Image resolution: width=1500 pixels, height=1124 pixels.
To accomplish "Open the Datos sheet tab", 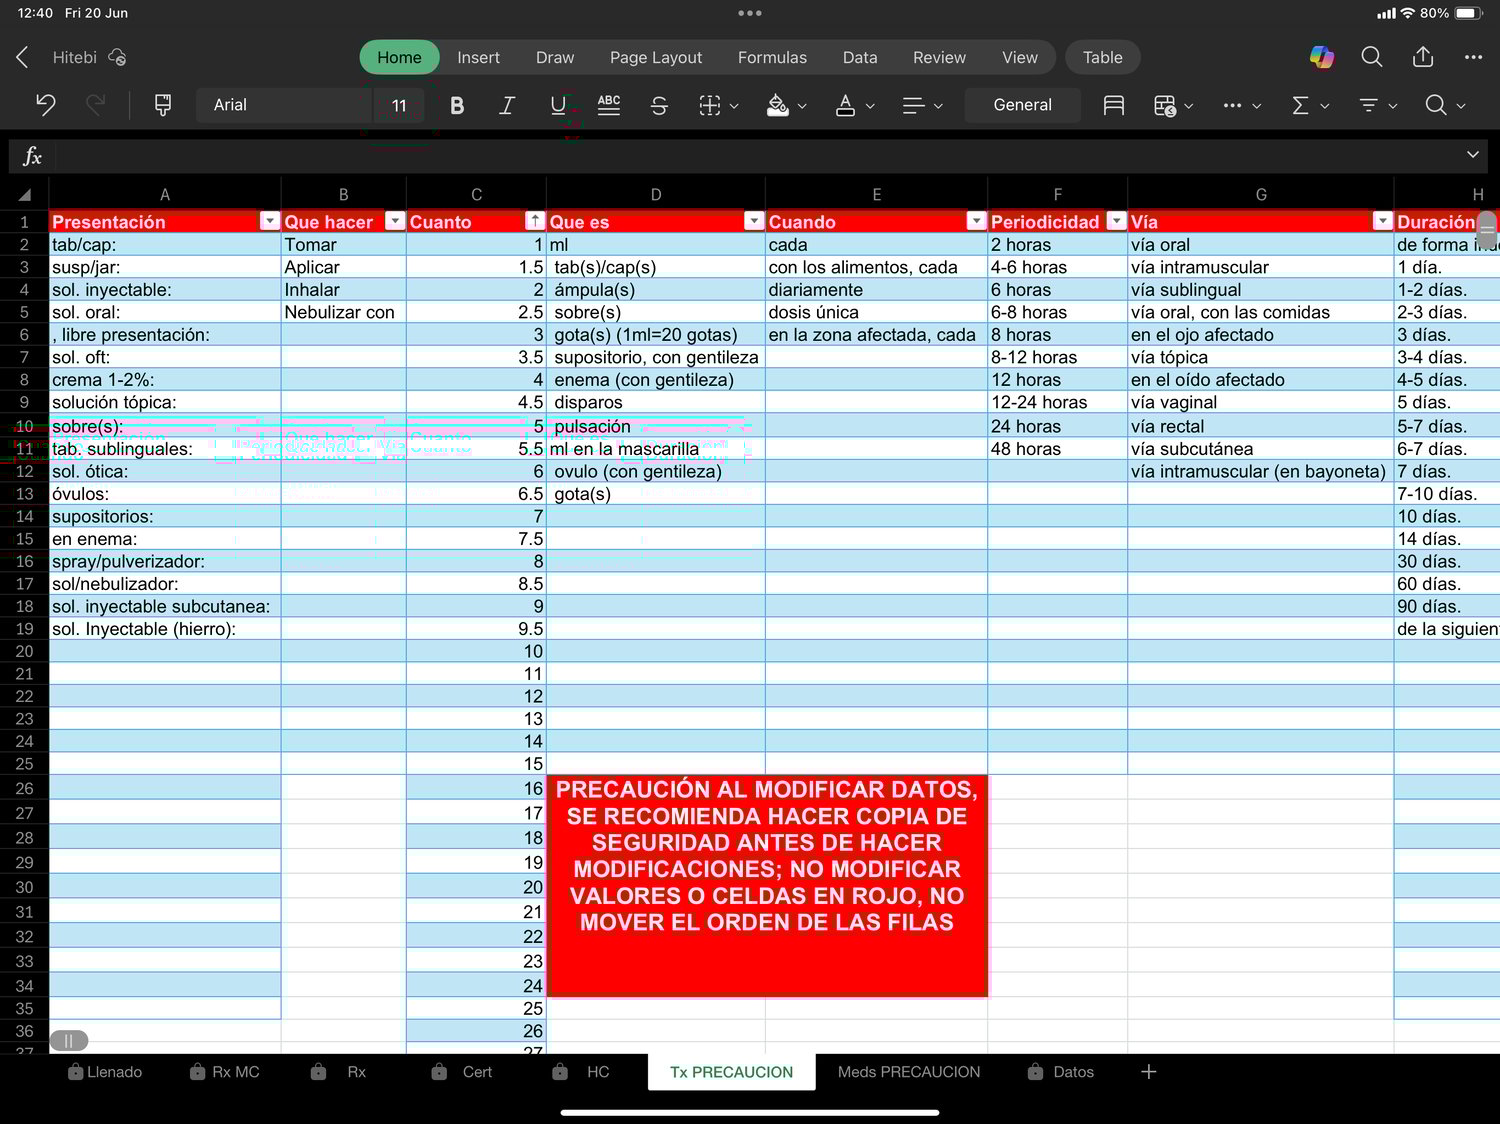I will click(1061, 1072).
